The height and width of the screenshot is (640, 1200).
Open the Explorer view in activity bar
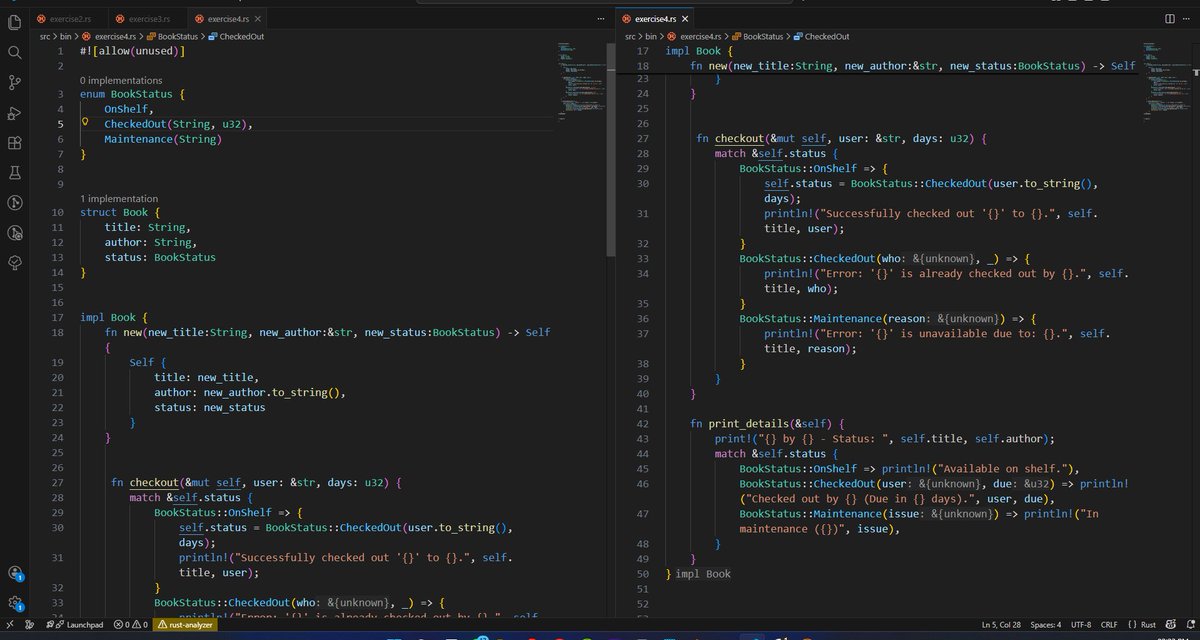coord(15,21)
